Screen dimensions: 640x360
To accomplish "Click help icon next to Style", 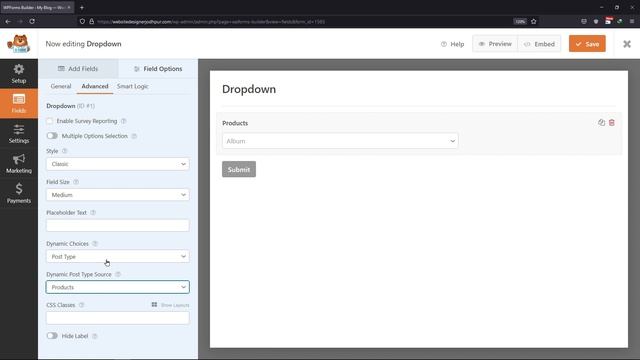I will click(x=64, y=151).
